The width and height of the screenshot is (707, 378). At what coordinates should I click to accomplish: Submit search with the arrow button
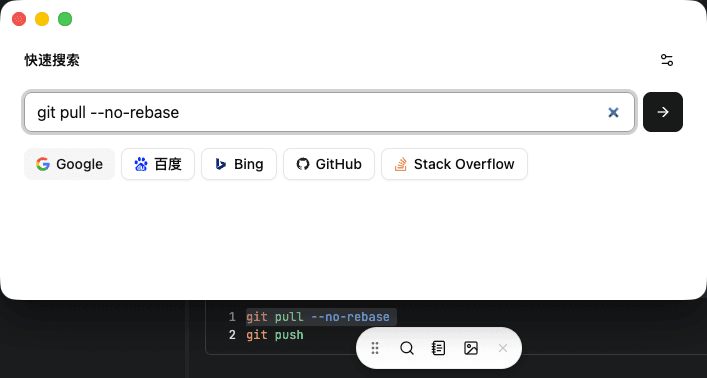pyautogui.click(x=663, y=112)
